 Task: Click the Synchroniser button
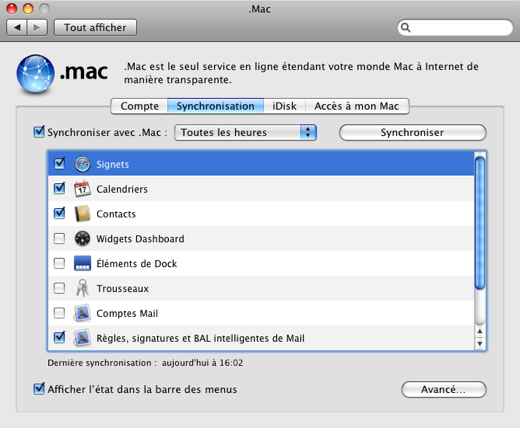click(413, 132)
